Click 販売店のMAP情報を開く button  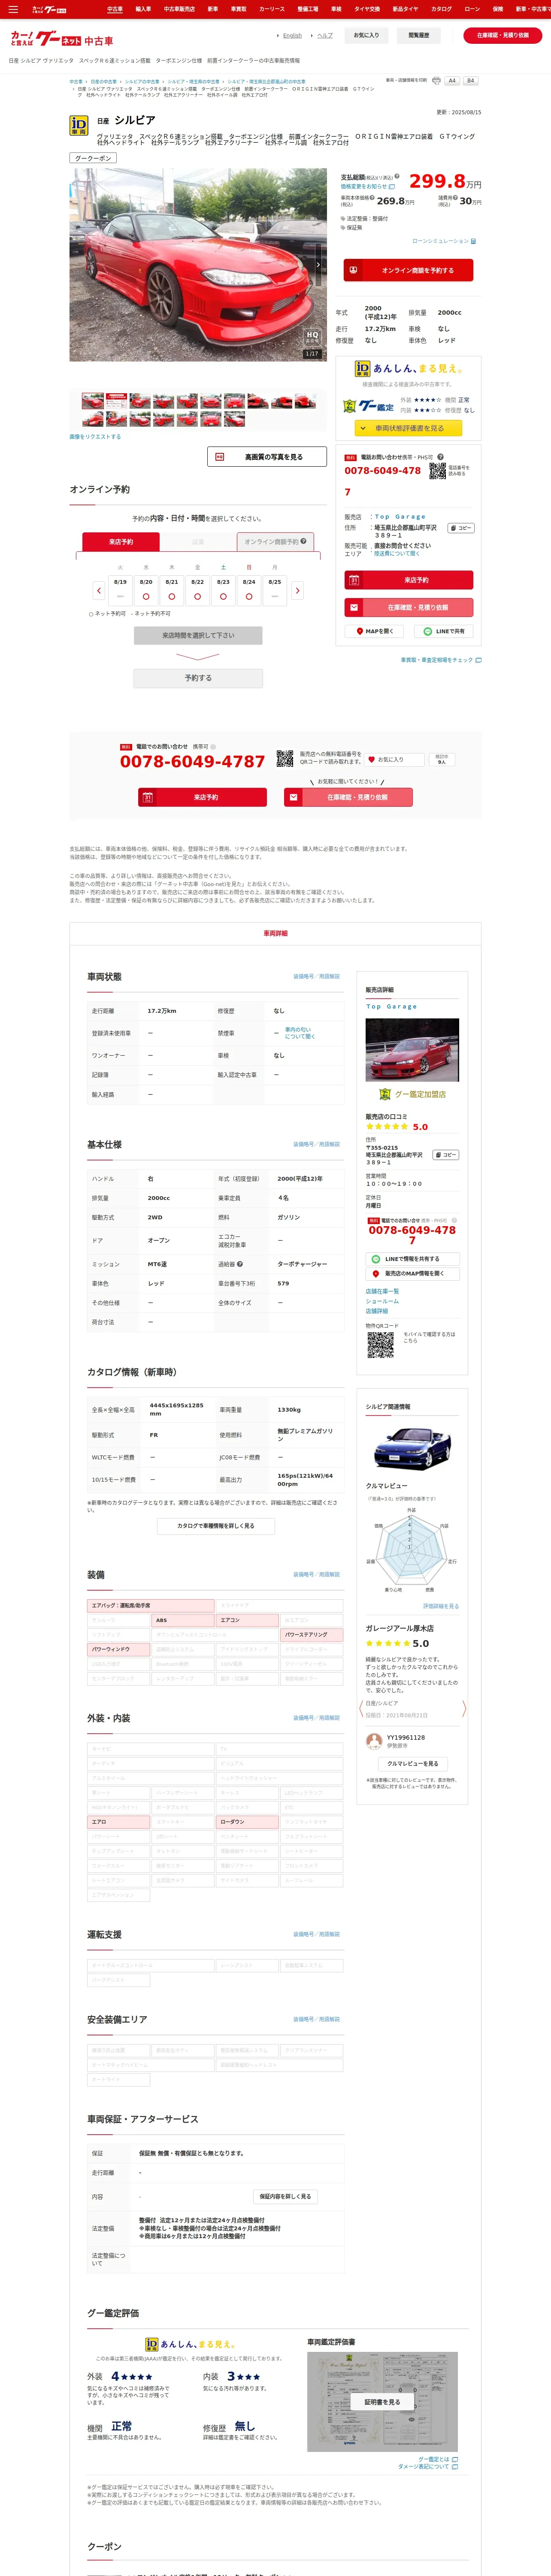coord(412,1274)
